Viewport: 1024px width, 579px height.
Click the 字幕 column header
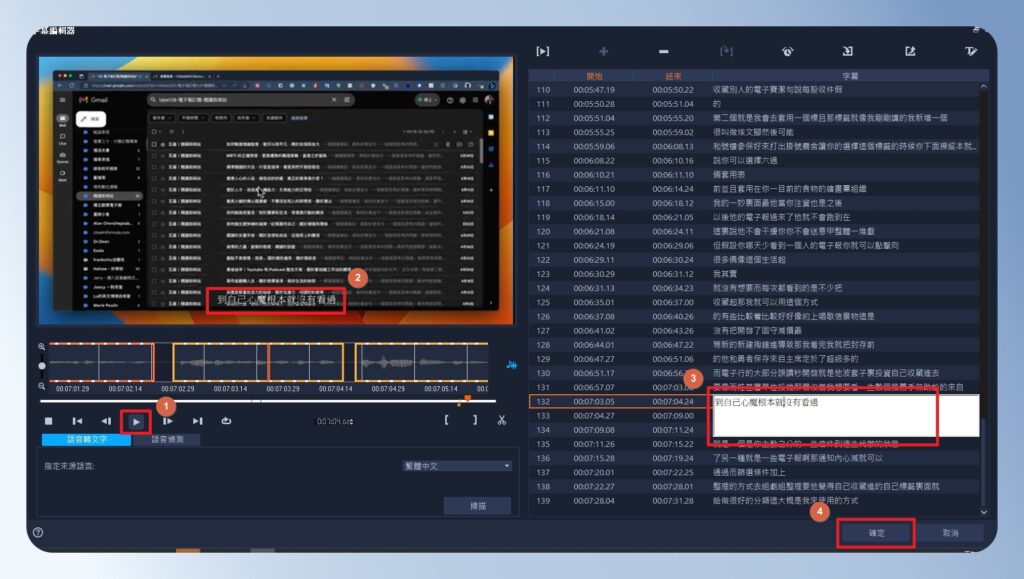coord(850,76)
